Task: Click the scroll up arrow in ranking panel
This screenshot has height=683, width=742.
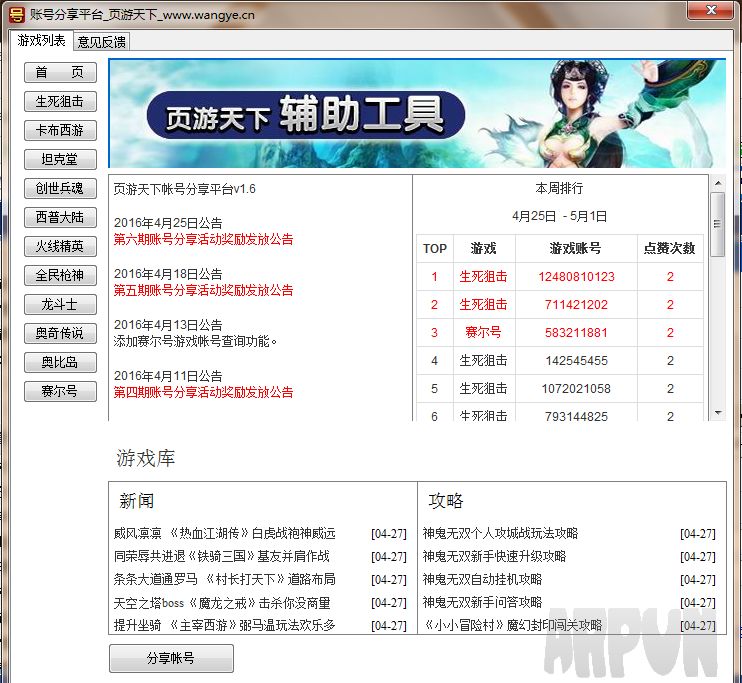Action: coord(718,183)
